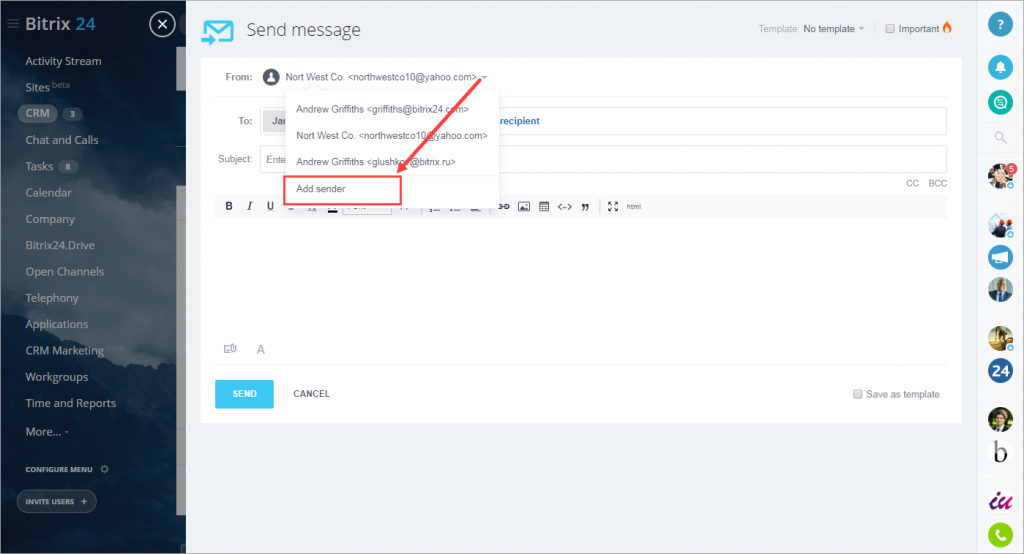The height and width of the screenshot is (554, 1024).
Task: Select sender northwestco10@yahoo.com from list
Action: 392,135
